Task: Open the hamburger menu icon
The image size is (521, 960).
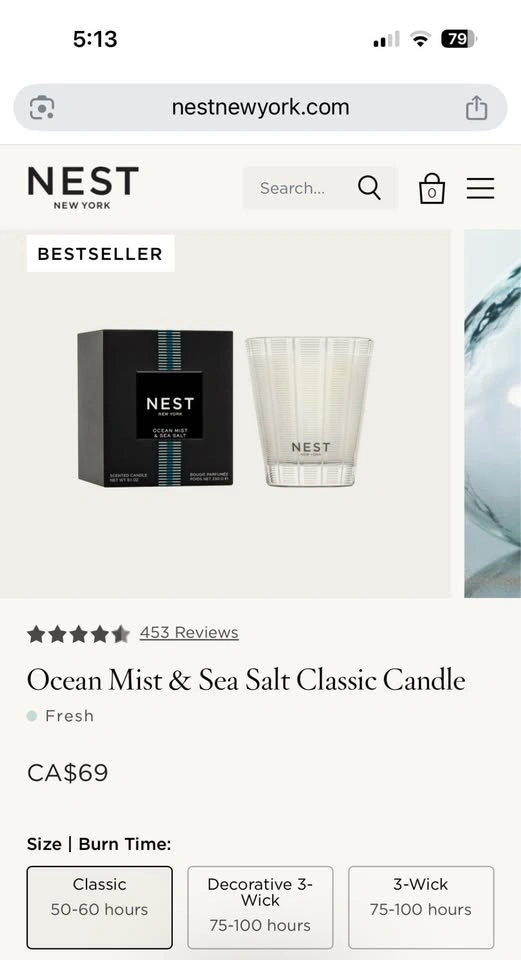Action: click(480, 188)
